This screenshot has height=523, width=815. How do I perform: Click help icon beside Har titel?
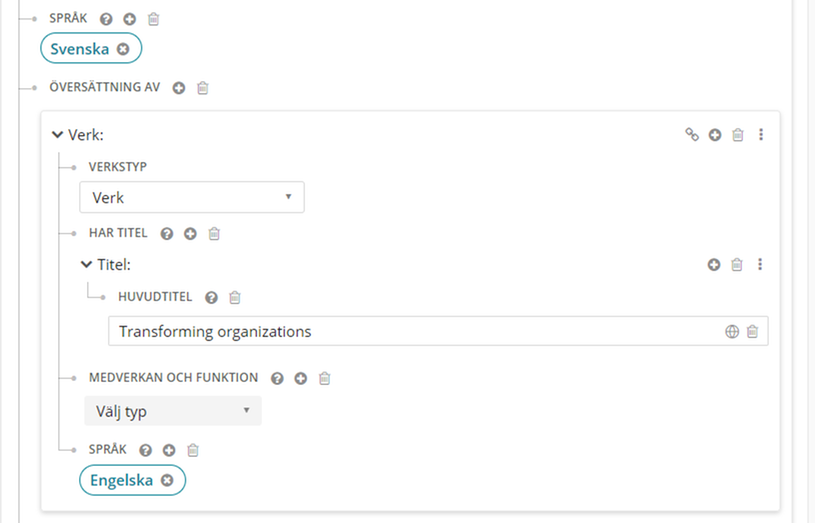pos(166,234)
